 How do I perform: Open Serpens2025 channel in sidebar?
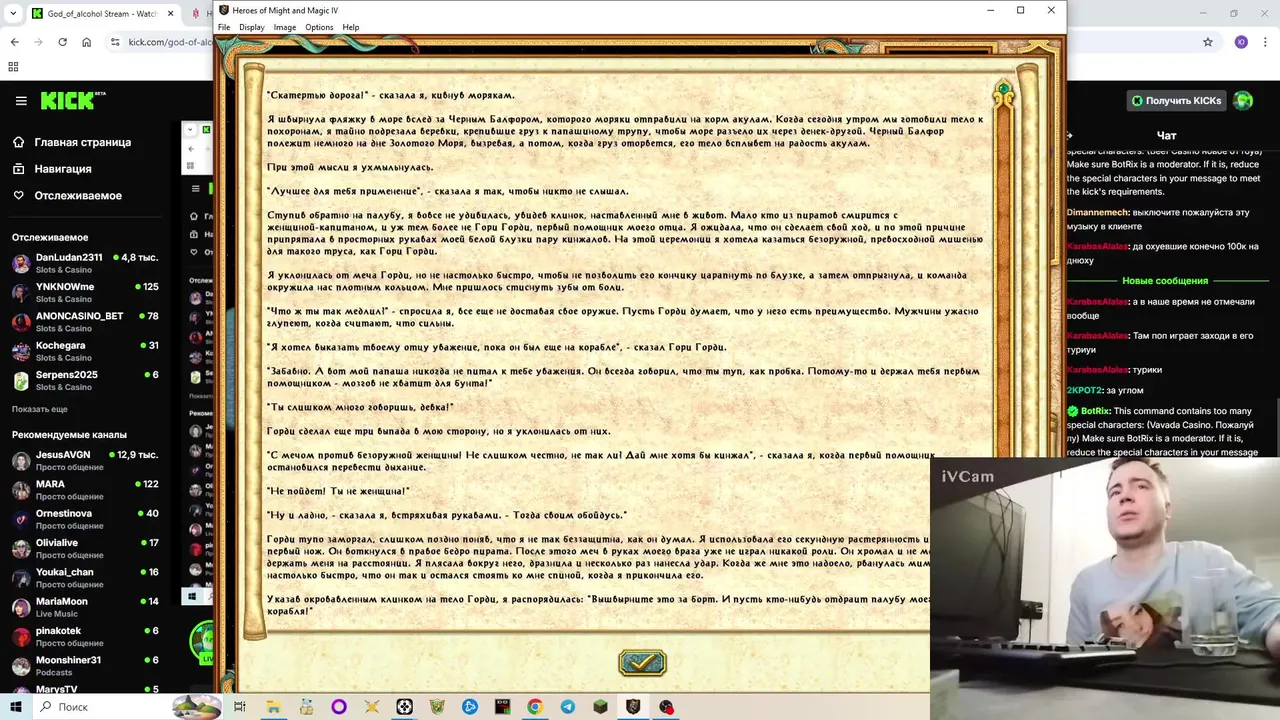coord(86,381)
